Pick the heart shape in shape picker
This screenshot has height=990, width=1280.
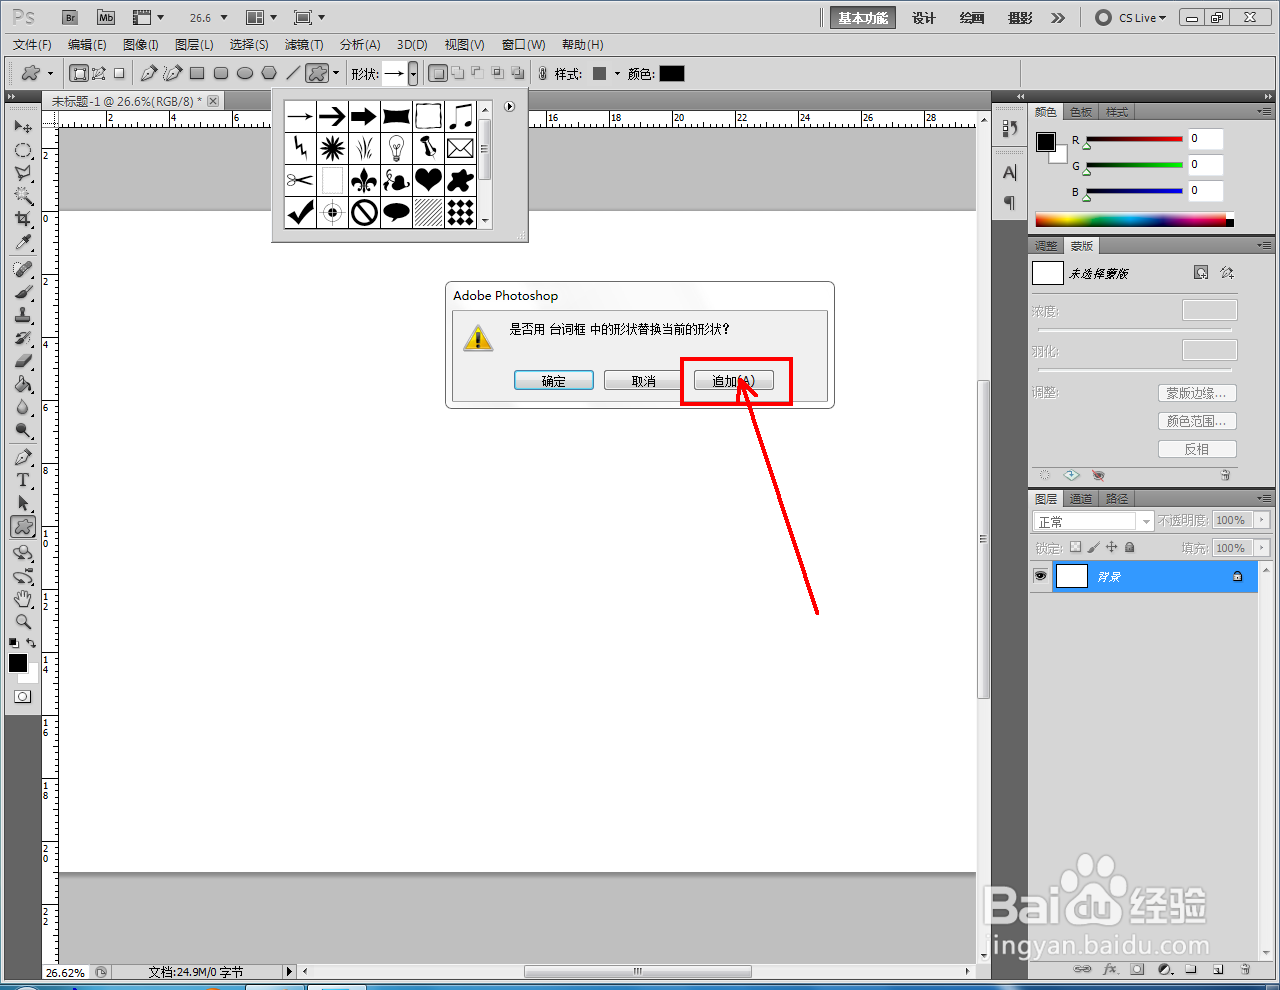[x=428, y=180]
